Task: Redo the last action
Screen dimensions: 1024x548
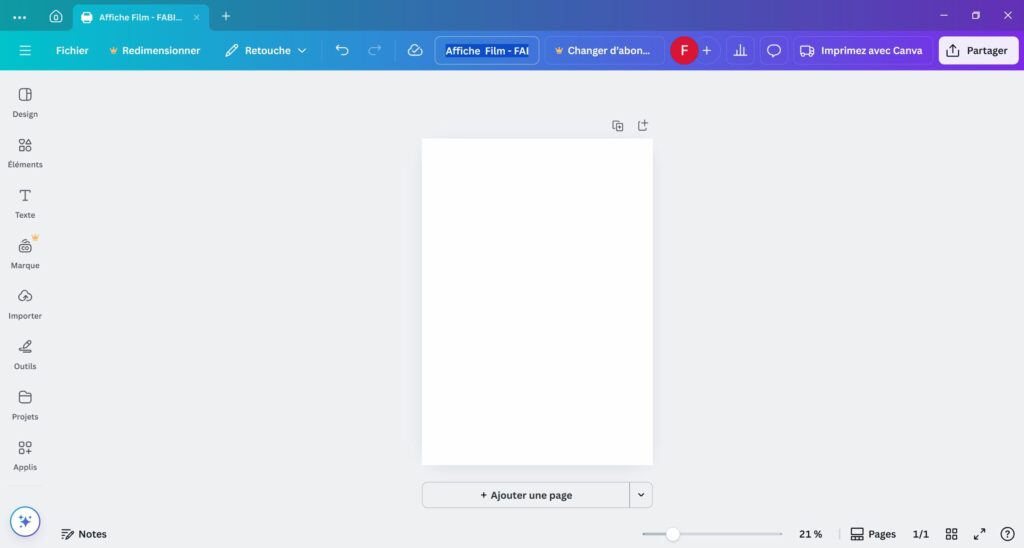Action: coord(374,50)
